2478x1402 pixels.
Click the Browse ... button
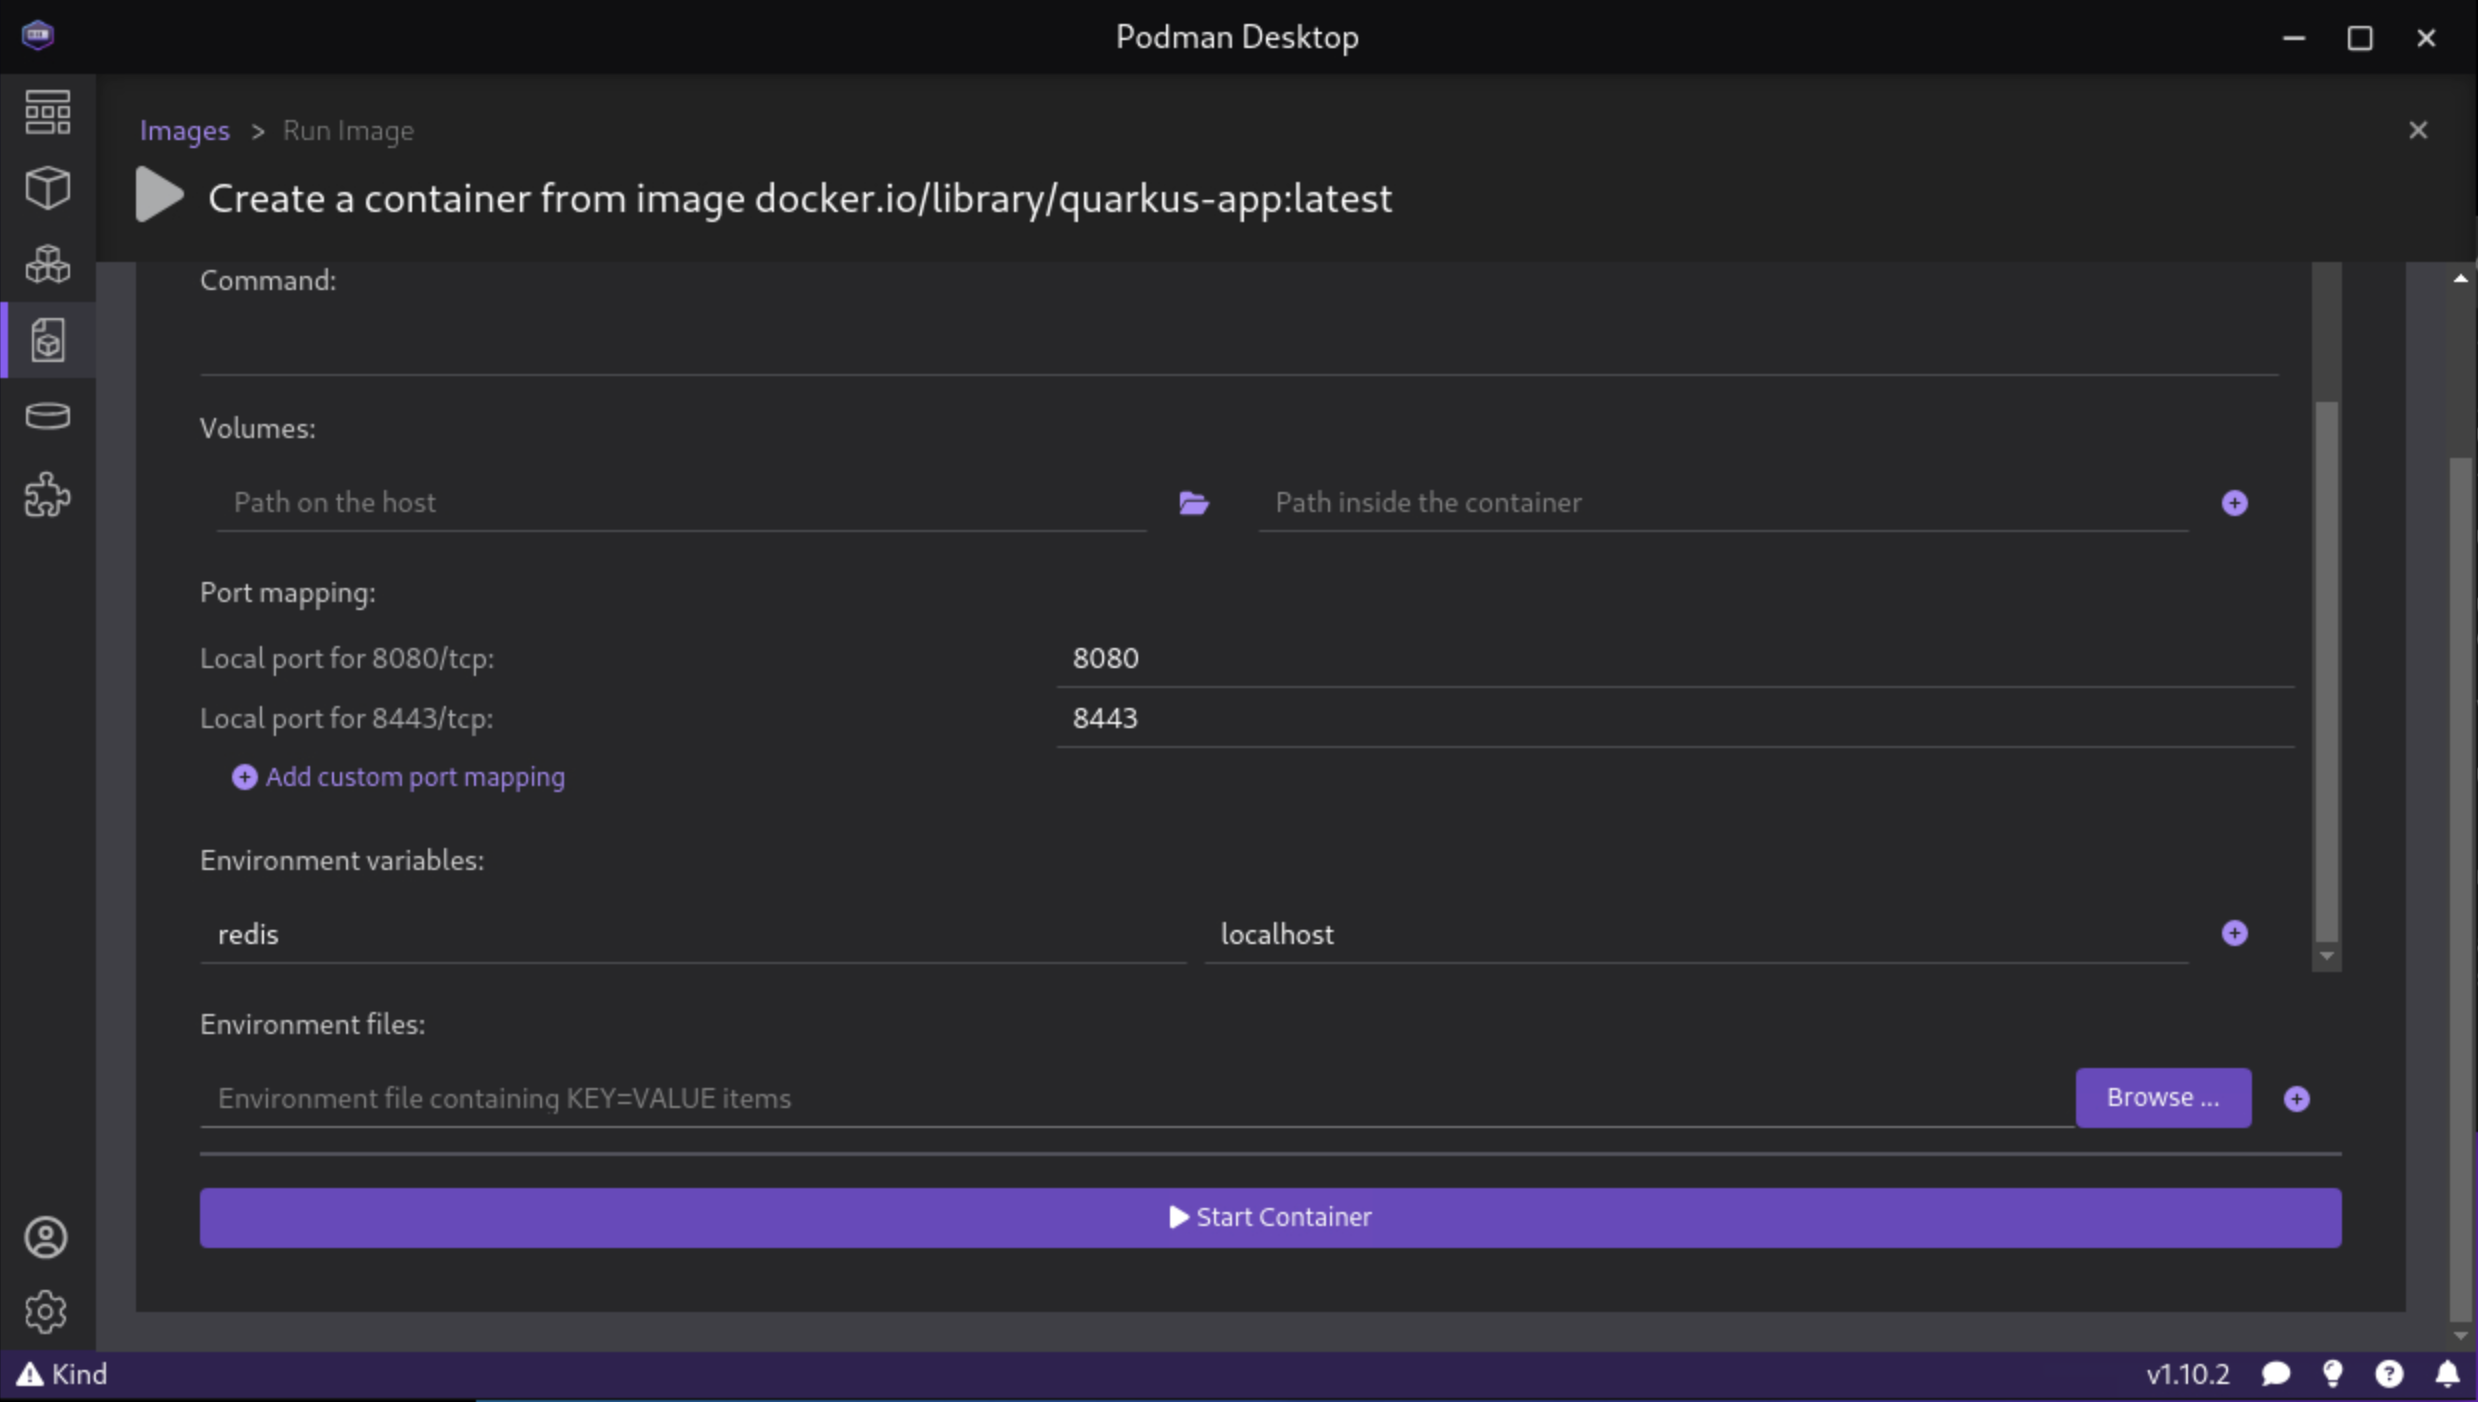[2162, 1098]
